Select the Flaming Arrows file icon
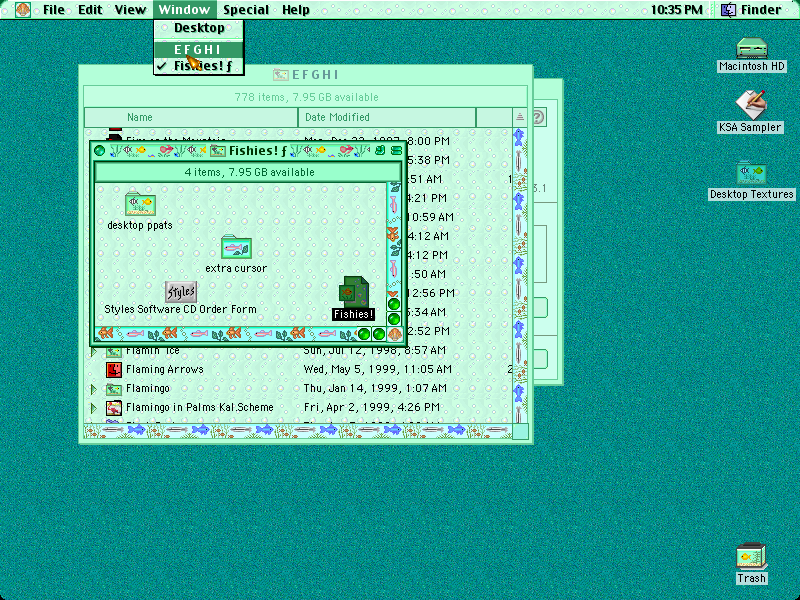The image size is (800, 600). pyautogui.click(x=114, y=369)
